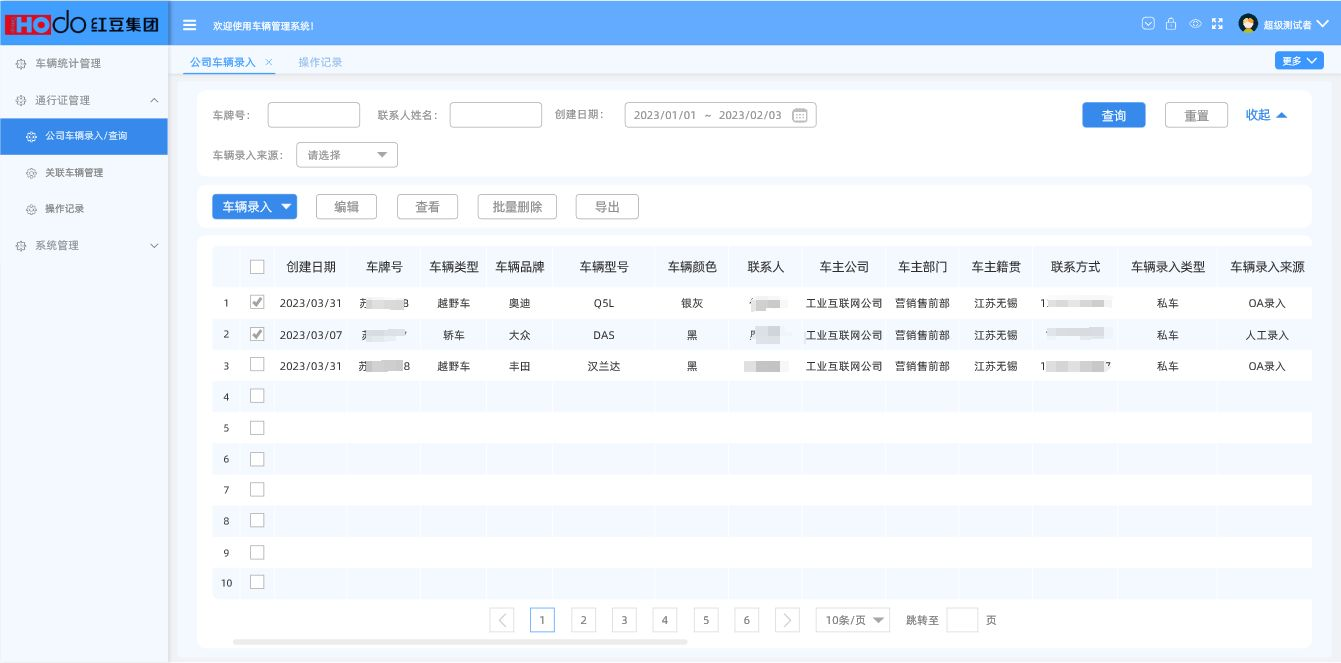Click the 车辆型号 column header
1341x663 pixels.
click(604, 267)
